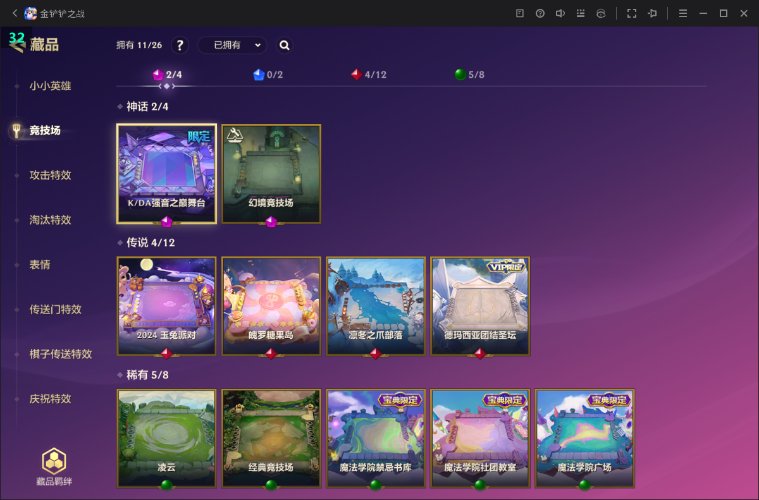This screenshot has height=500, width=759.
Task: Select the 2024 玉兔派对 arena
Action: [x=167, y=306]
